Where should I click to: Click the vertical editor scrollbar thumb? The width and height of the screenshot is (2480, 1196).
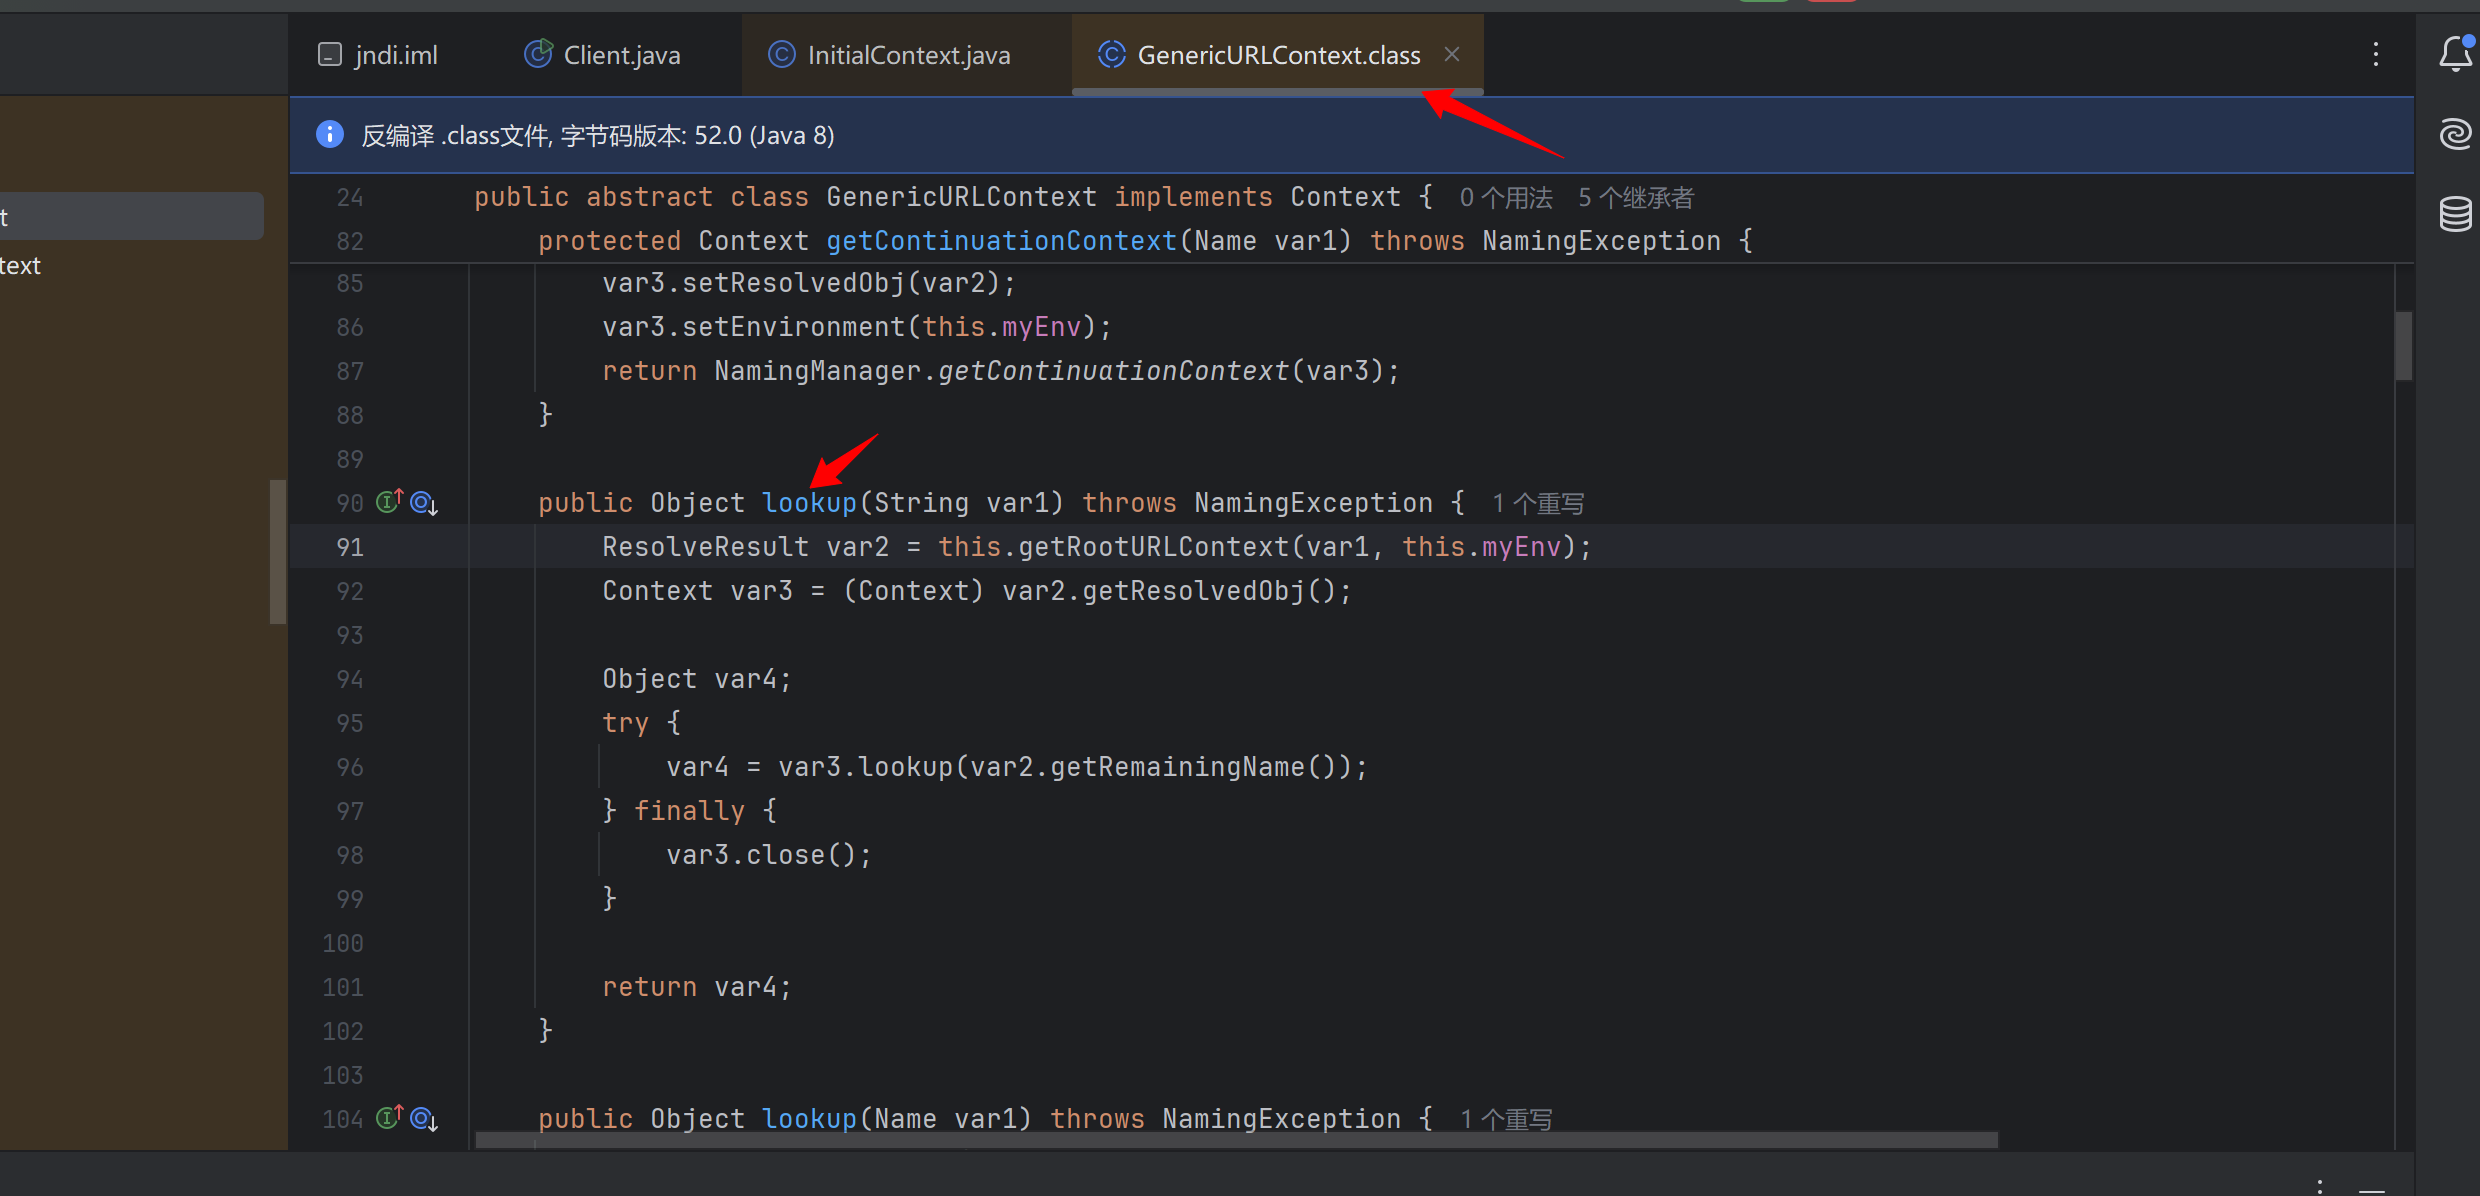[2404, 346]
